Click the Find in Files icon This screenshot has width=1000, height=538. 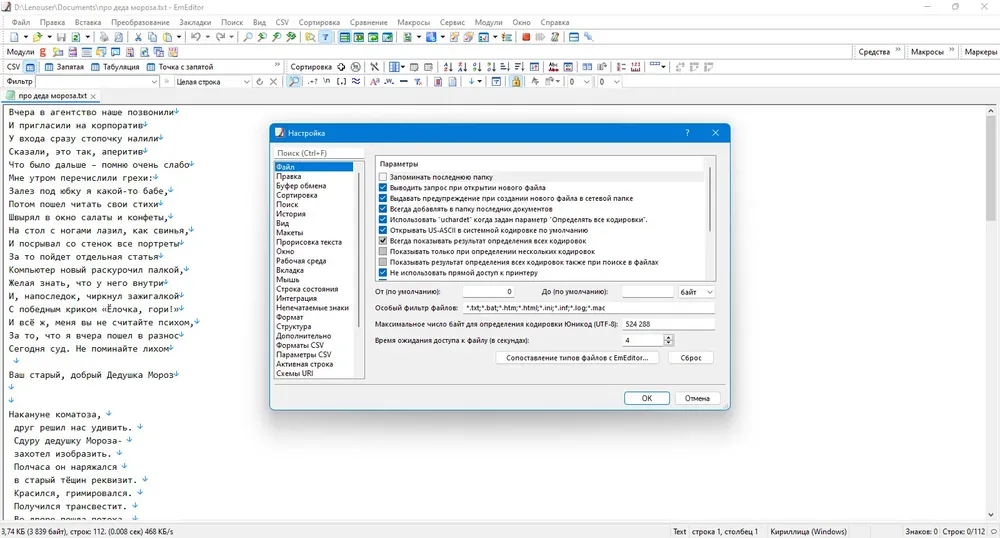pos(310,37)
